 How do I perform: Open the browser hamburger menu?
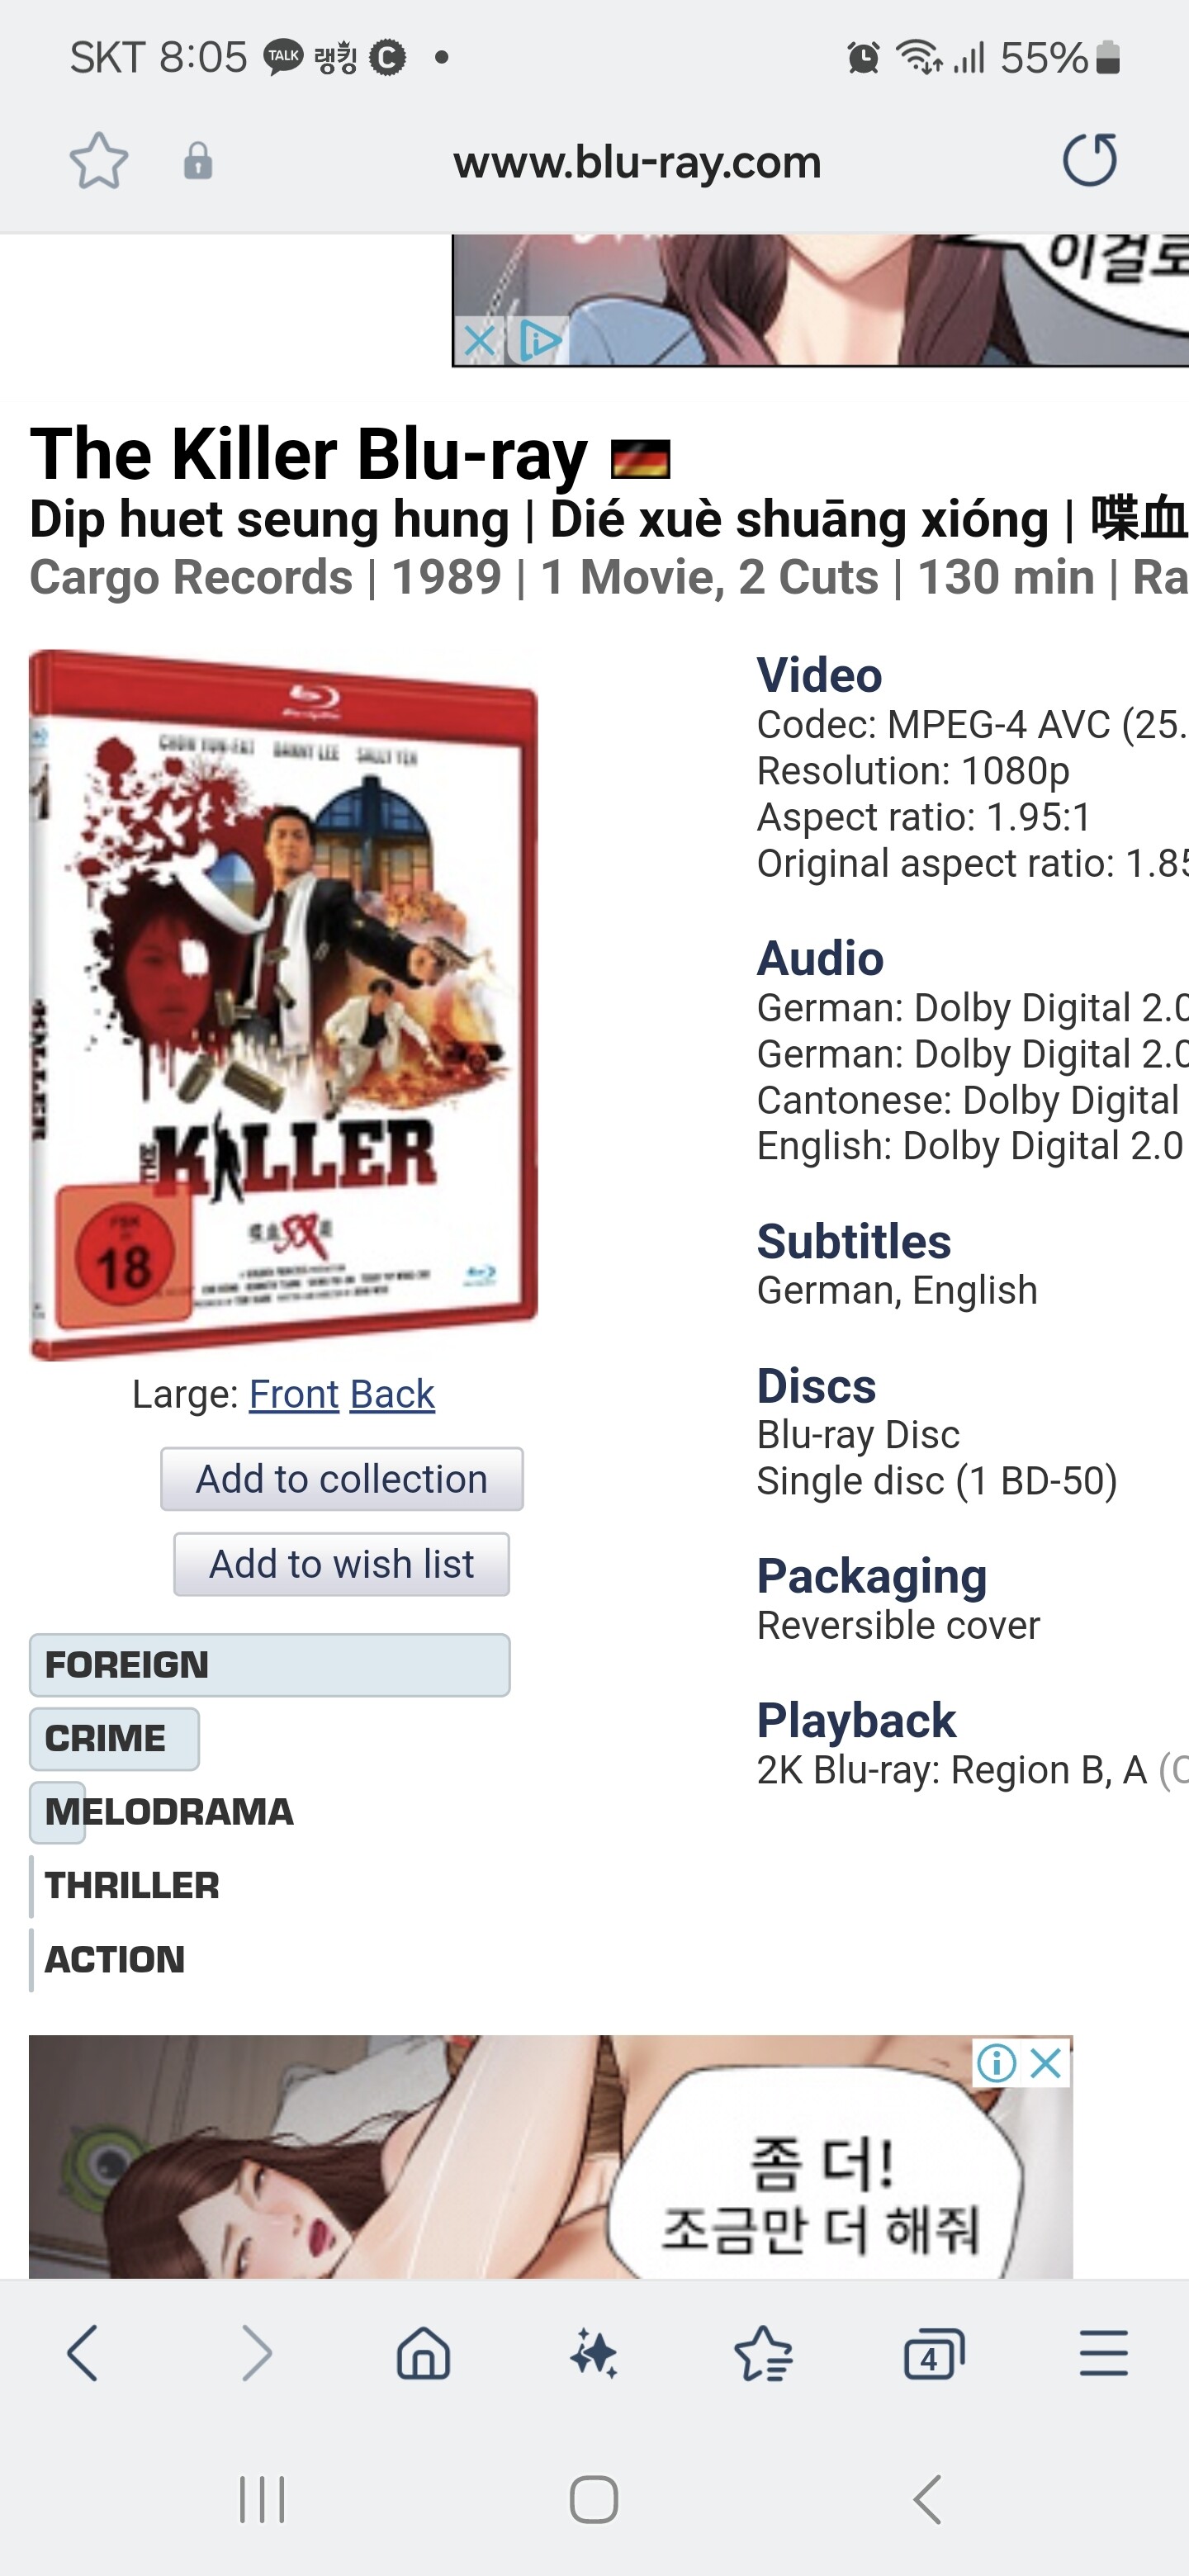click(1104, 2353)
